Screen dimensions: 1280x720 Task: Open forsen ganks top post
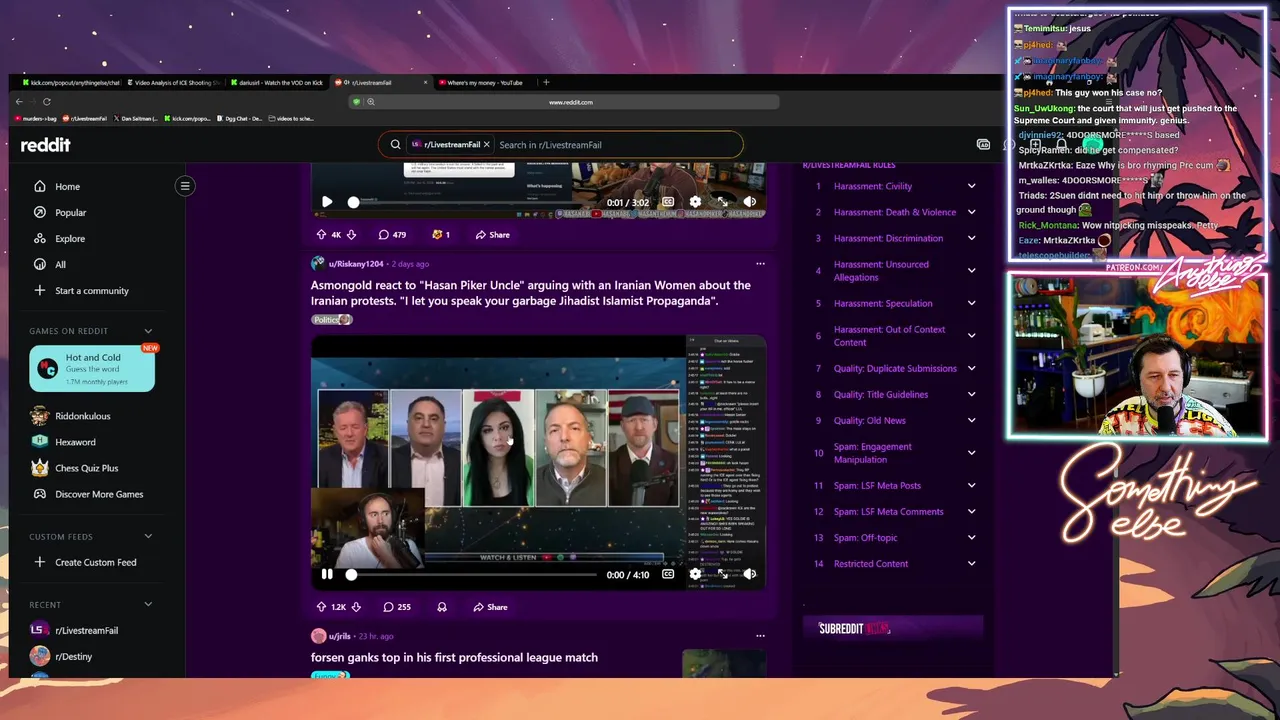pyautogui.click(x=454, y=658)
